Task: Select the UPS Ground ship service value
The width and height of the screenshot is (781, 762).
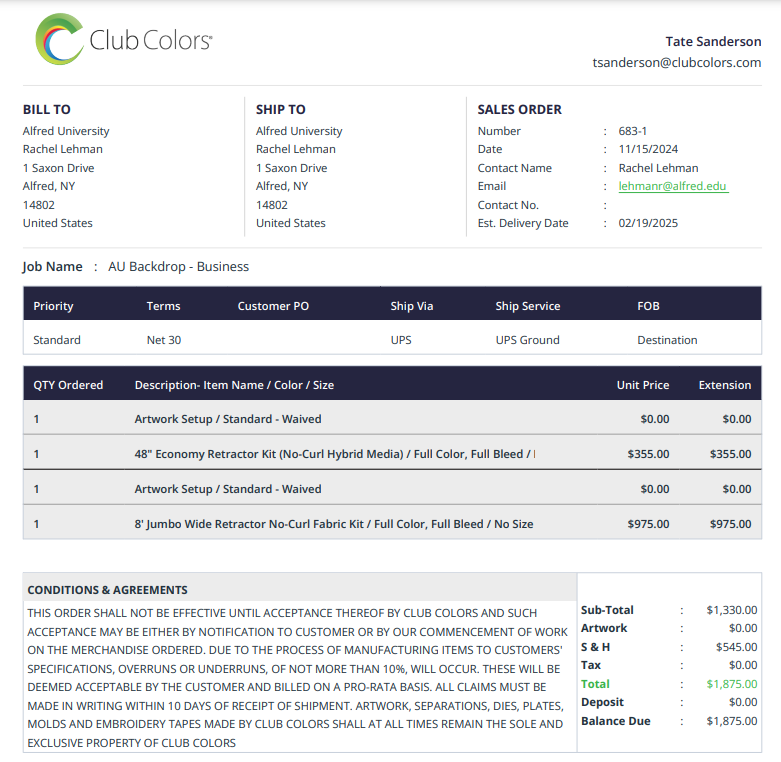Action: tap(527, 340)
